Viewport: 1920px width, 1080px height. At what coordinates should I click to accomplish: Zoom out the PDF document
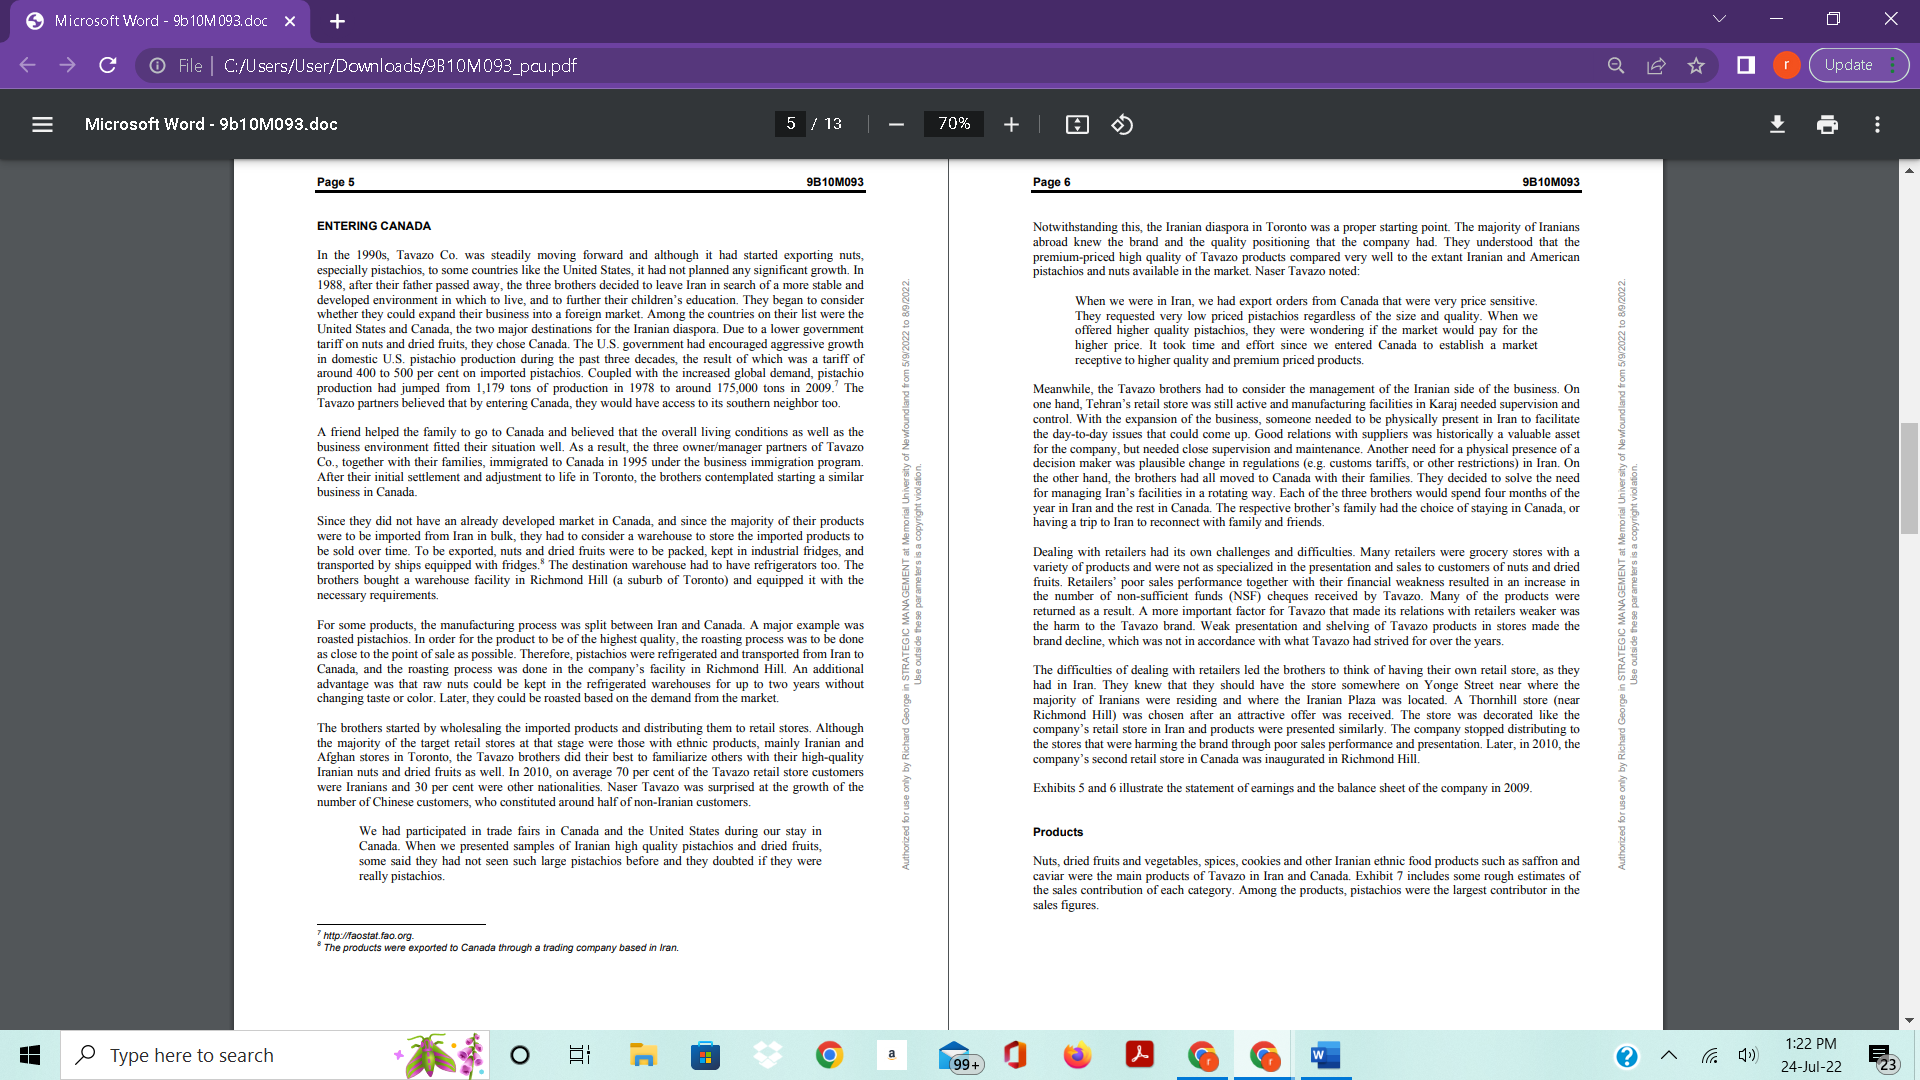tap(896, 124)
